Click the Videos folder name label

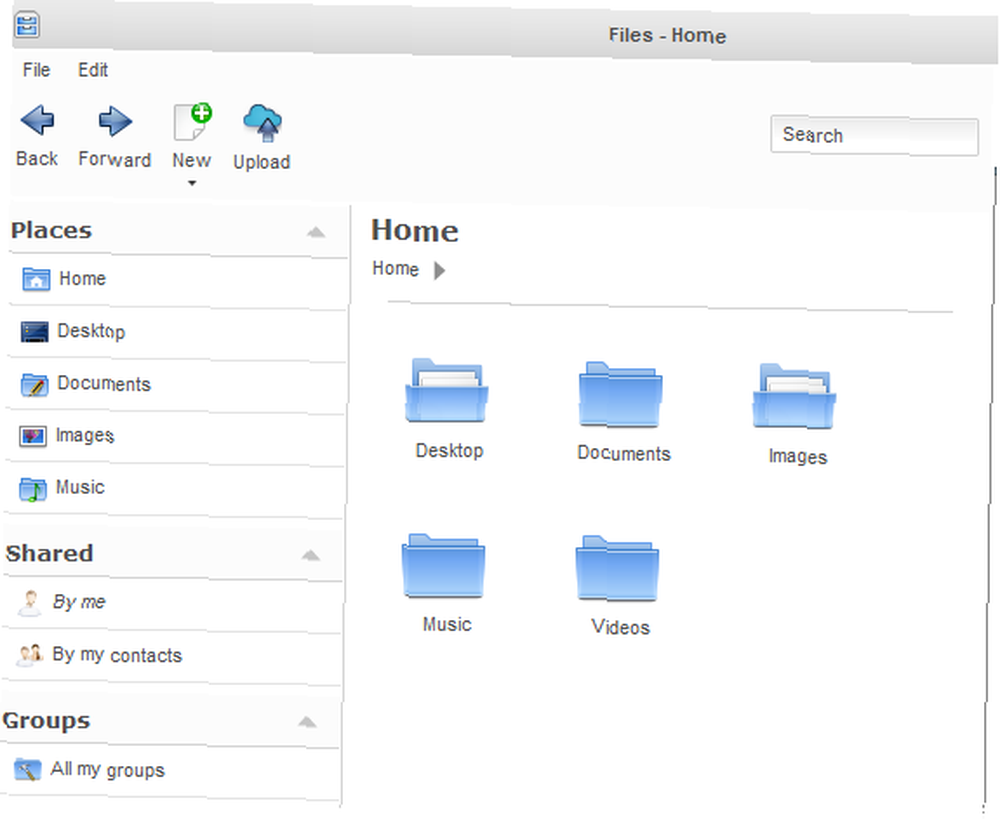coord(621,628)
